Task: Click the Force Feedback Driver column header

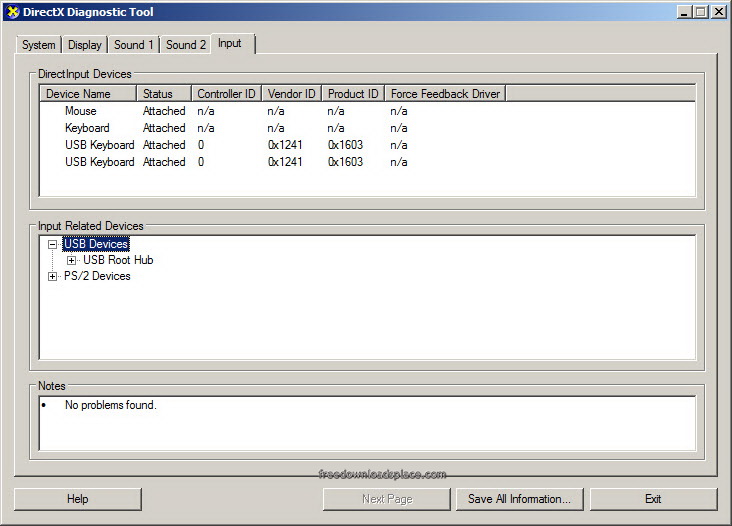Action: point(445,94)
